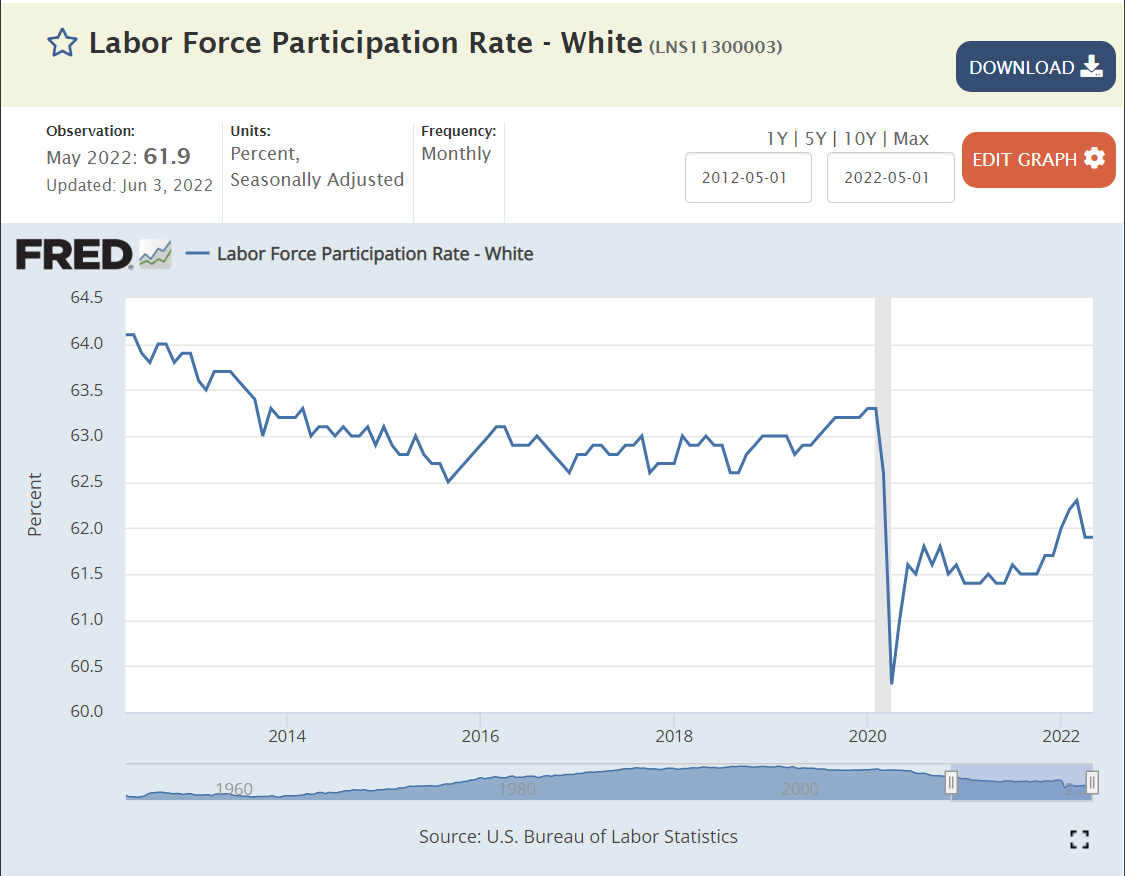
Task: Click the chart line icon next to FRED
Action: pos(155,254)
